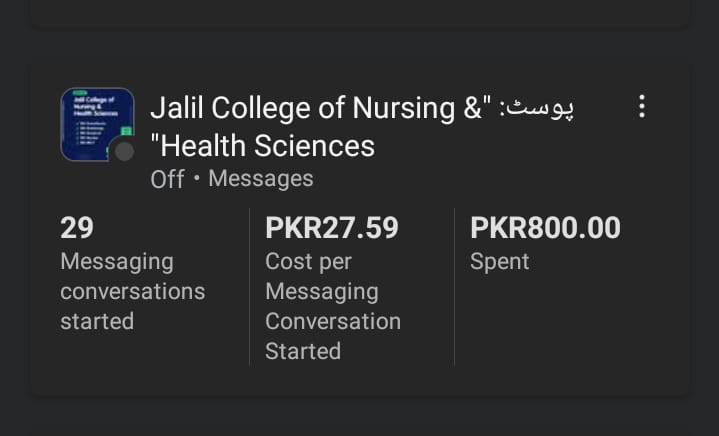
Task: Click the 'Spent' metric label
Action: click(x=499, y=262)
